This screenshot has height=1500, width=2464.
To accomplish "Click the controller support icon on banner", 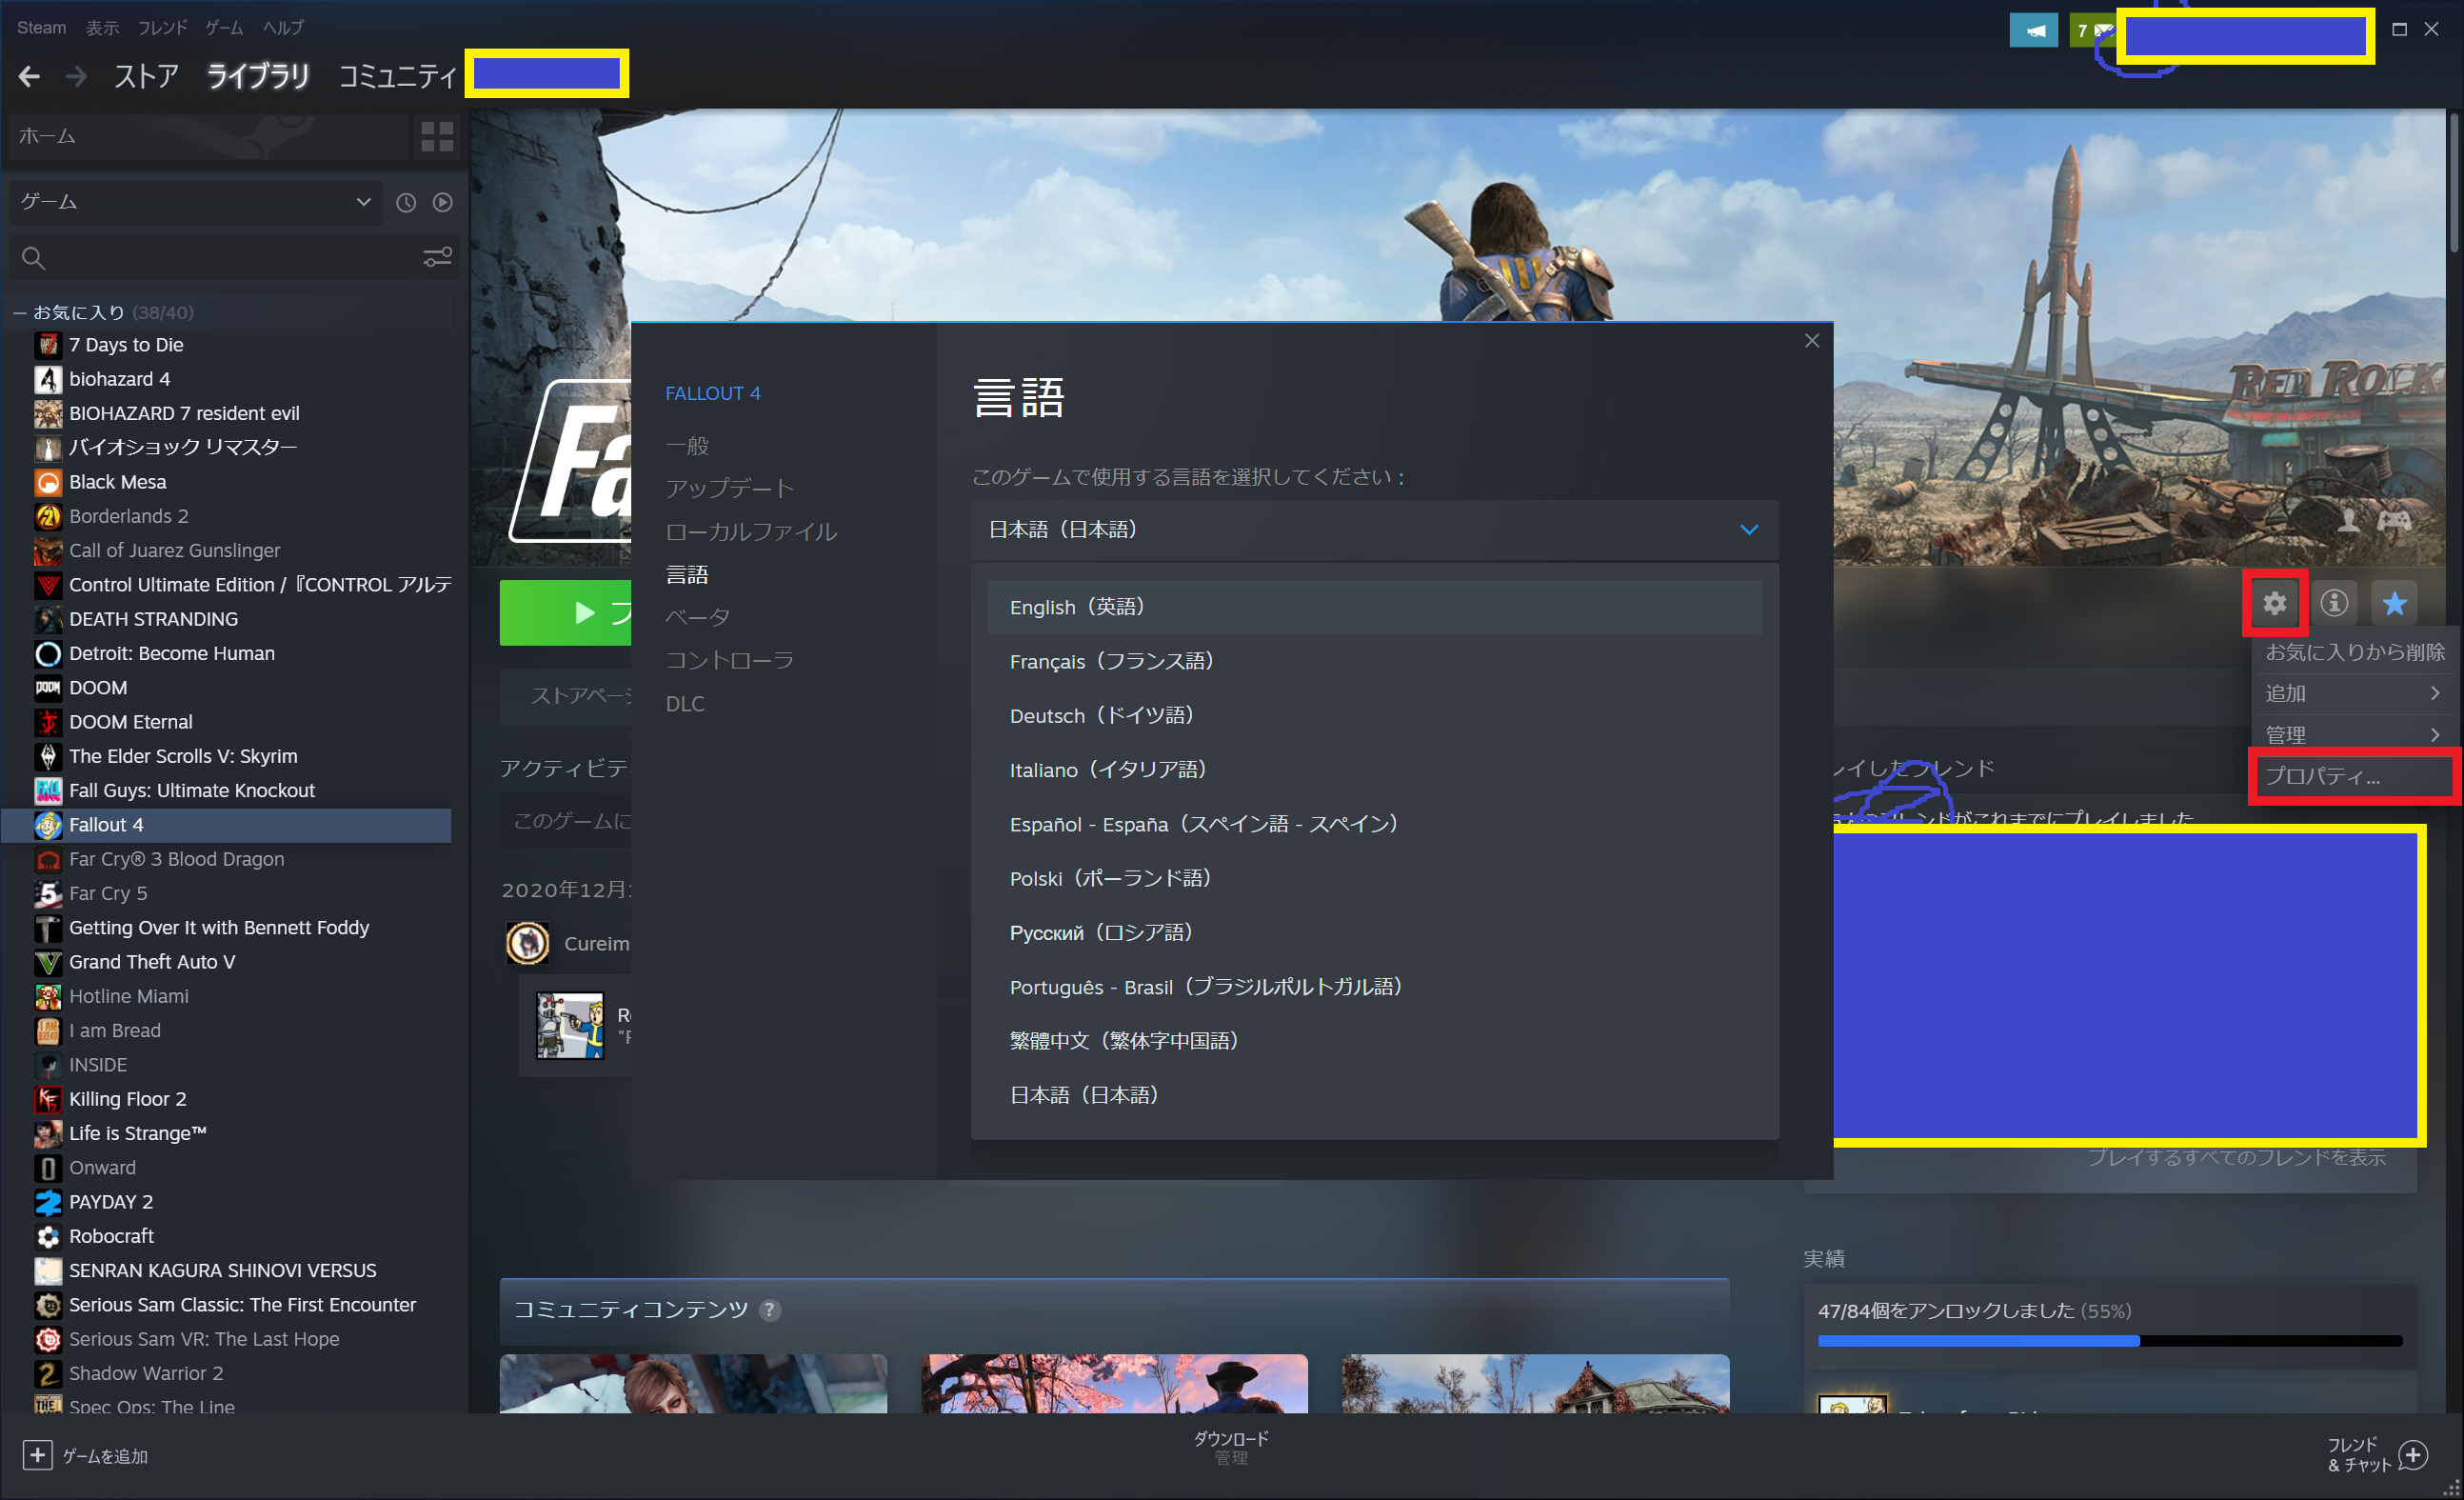I will click(x=2394, y=520).
